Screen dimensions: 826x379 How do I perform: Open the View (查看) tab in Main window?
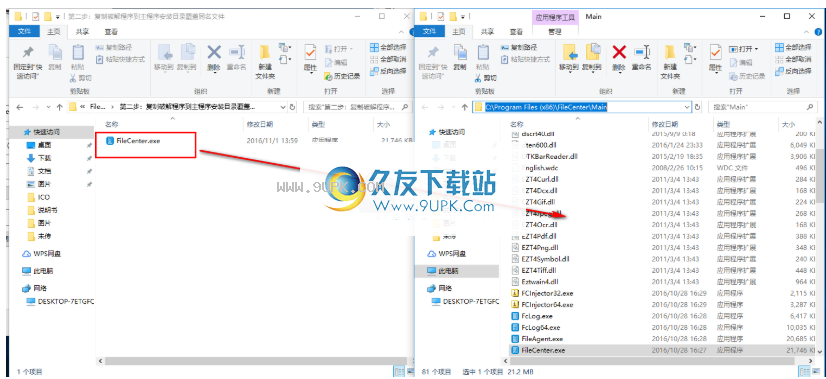[x=517, y=32]
